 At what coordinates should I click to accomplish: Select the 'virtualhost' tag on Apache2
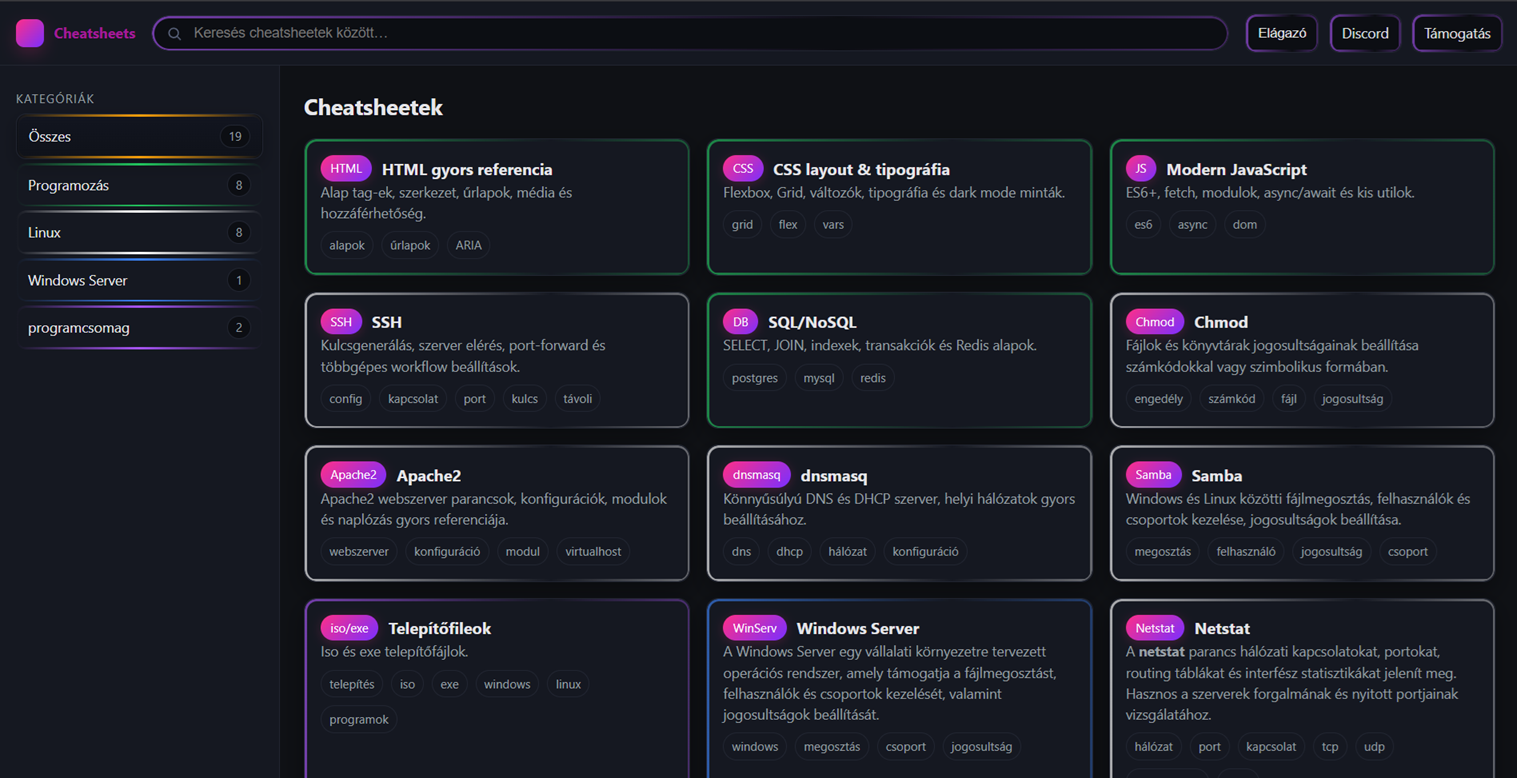[x=593, y=551]
